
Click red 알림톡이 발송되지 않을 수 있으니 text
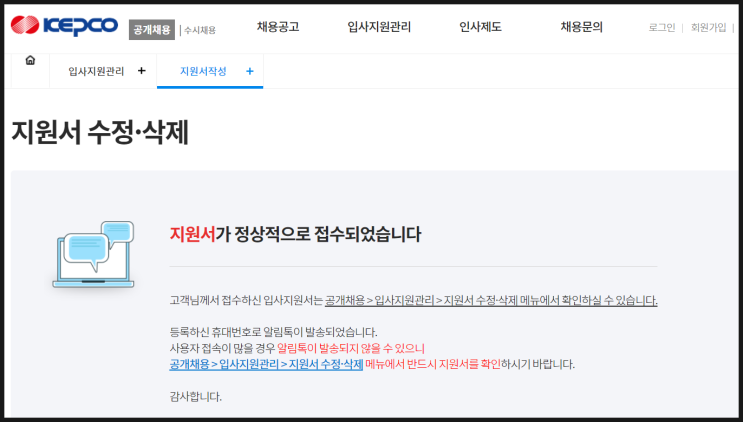tap(351, 348)
